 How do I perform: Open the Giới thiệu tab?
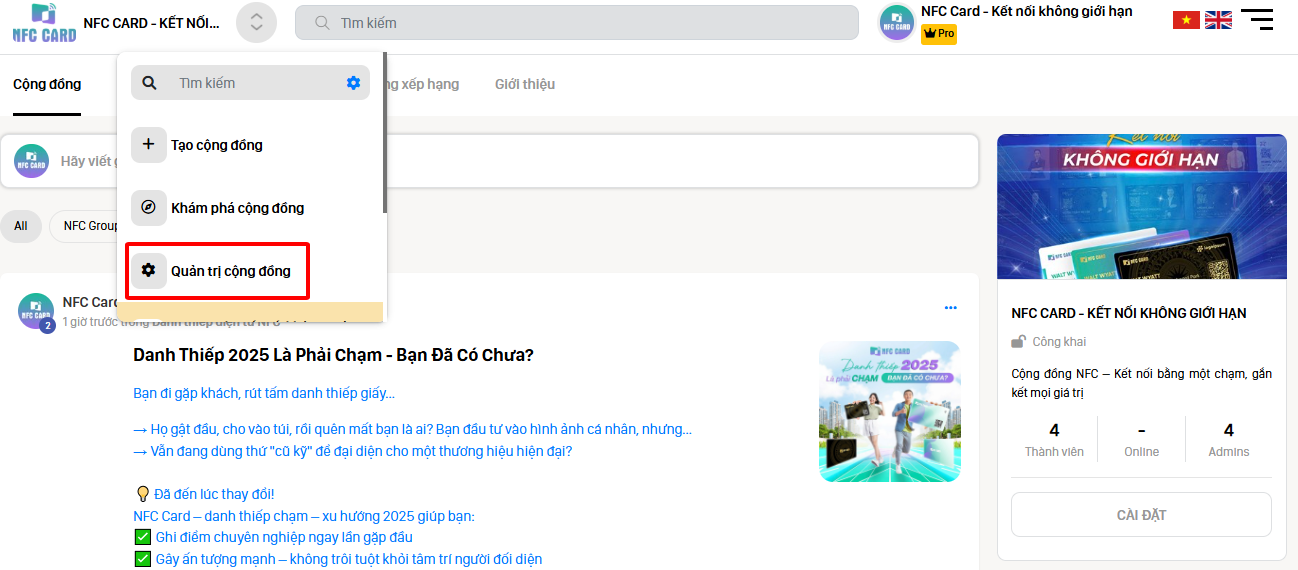tap(524, 84)
